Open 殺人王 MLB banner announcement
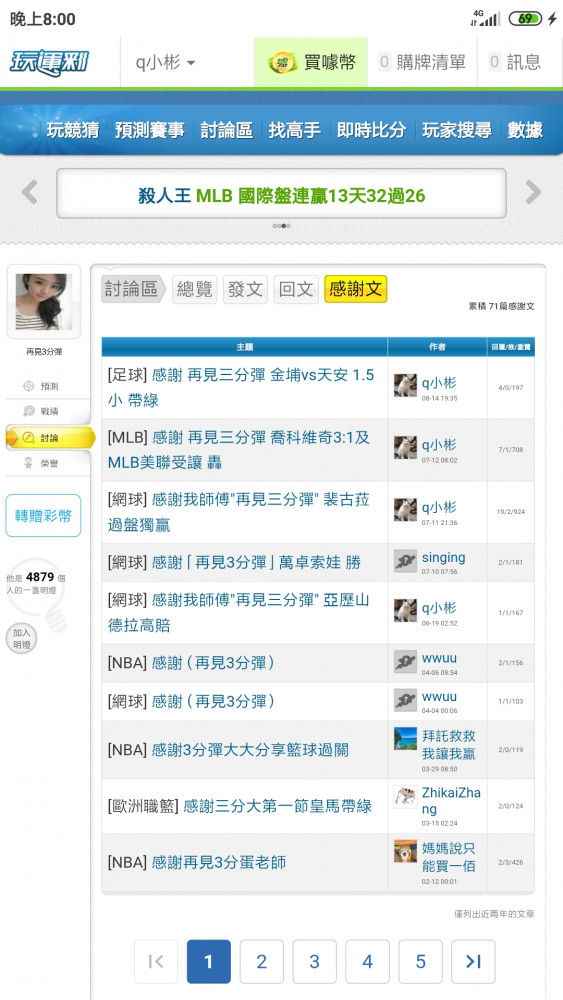563x1000 pixels. 281,194
